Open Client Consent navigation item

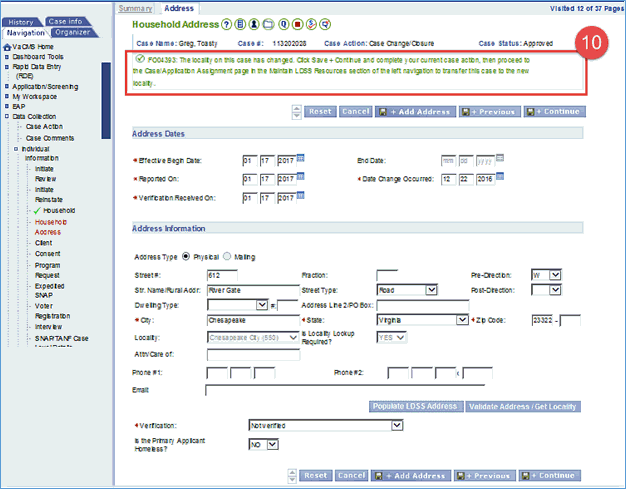tap(48, 248)
